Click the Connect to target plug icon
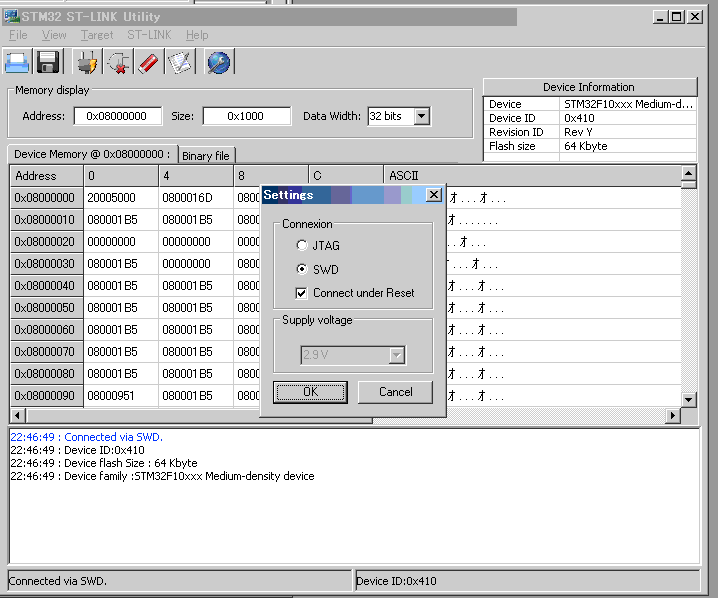 click(x=87, y=62)
